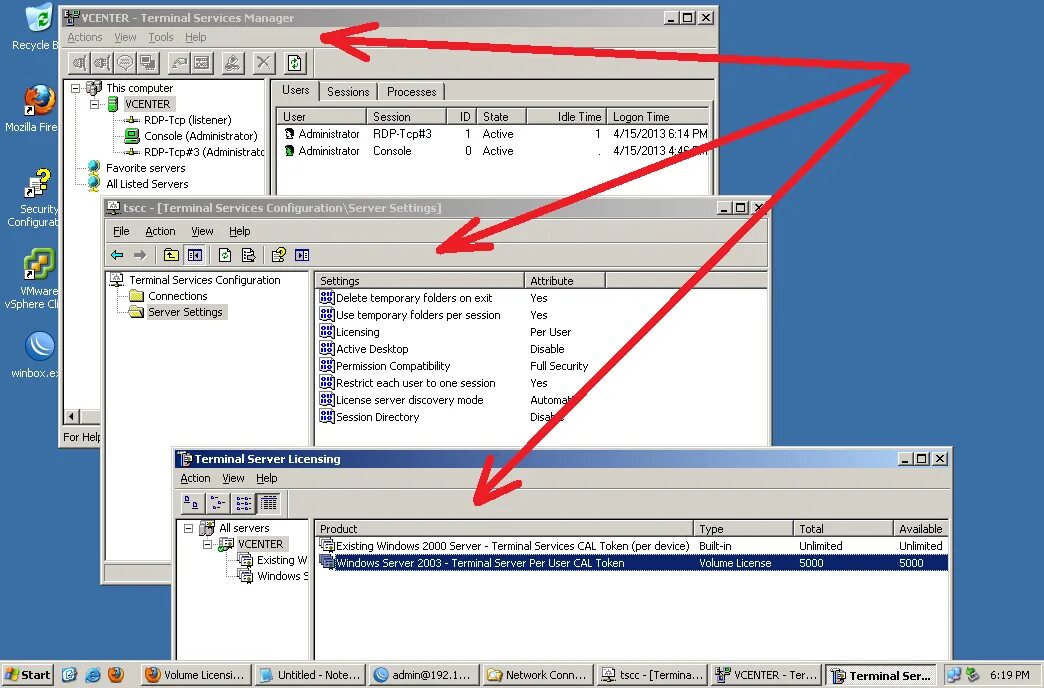
Task: Click the Refresh icon in tscc toolbar
Action: [225, 254]
